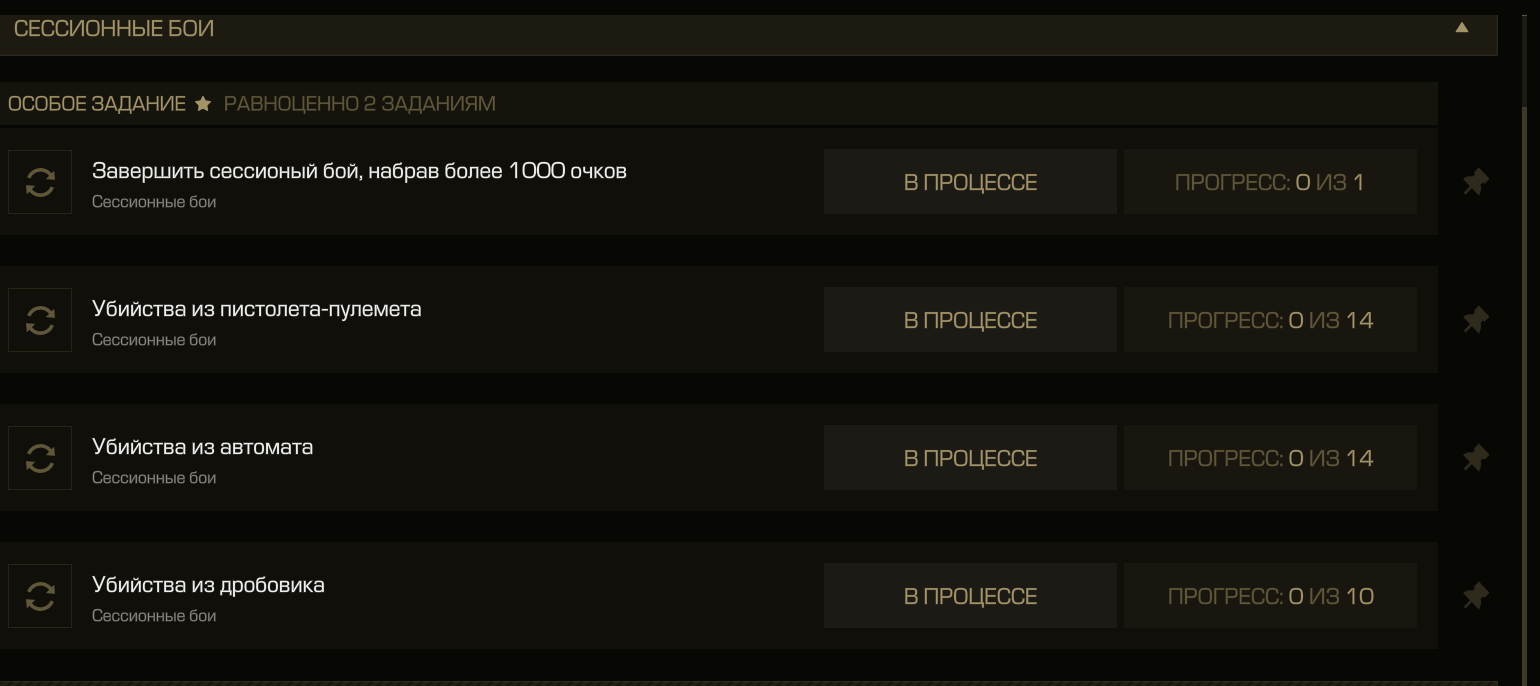This screenshot has height=686, width=1540.
Task: Select В процессе for assault rifle kills
Action: point(970,458)
